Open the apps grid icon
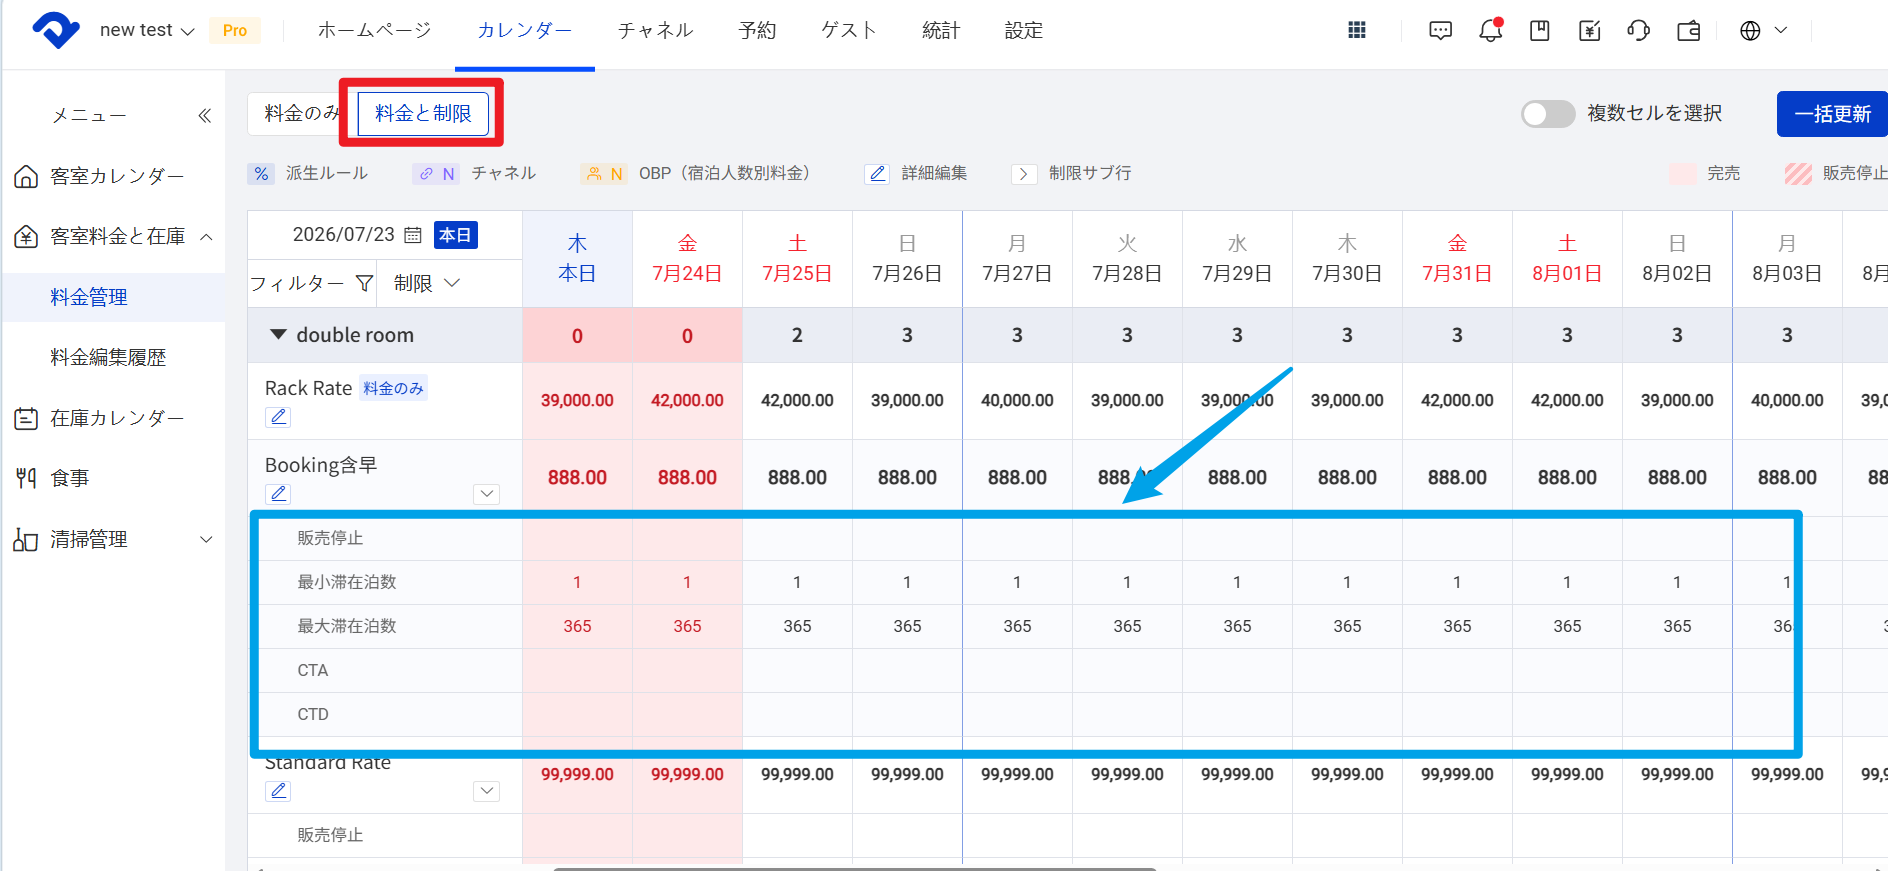 (1357, 30)
